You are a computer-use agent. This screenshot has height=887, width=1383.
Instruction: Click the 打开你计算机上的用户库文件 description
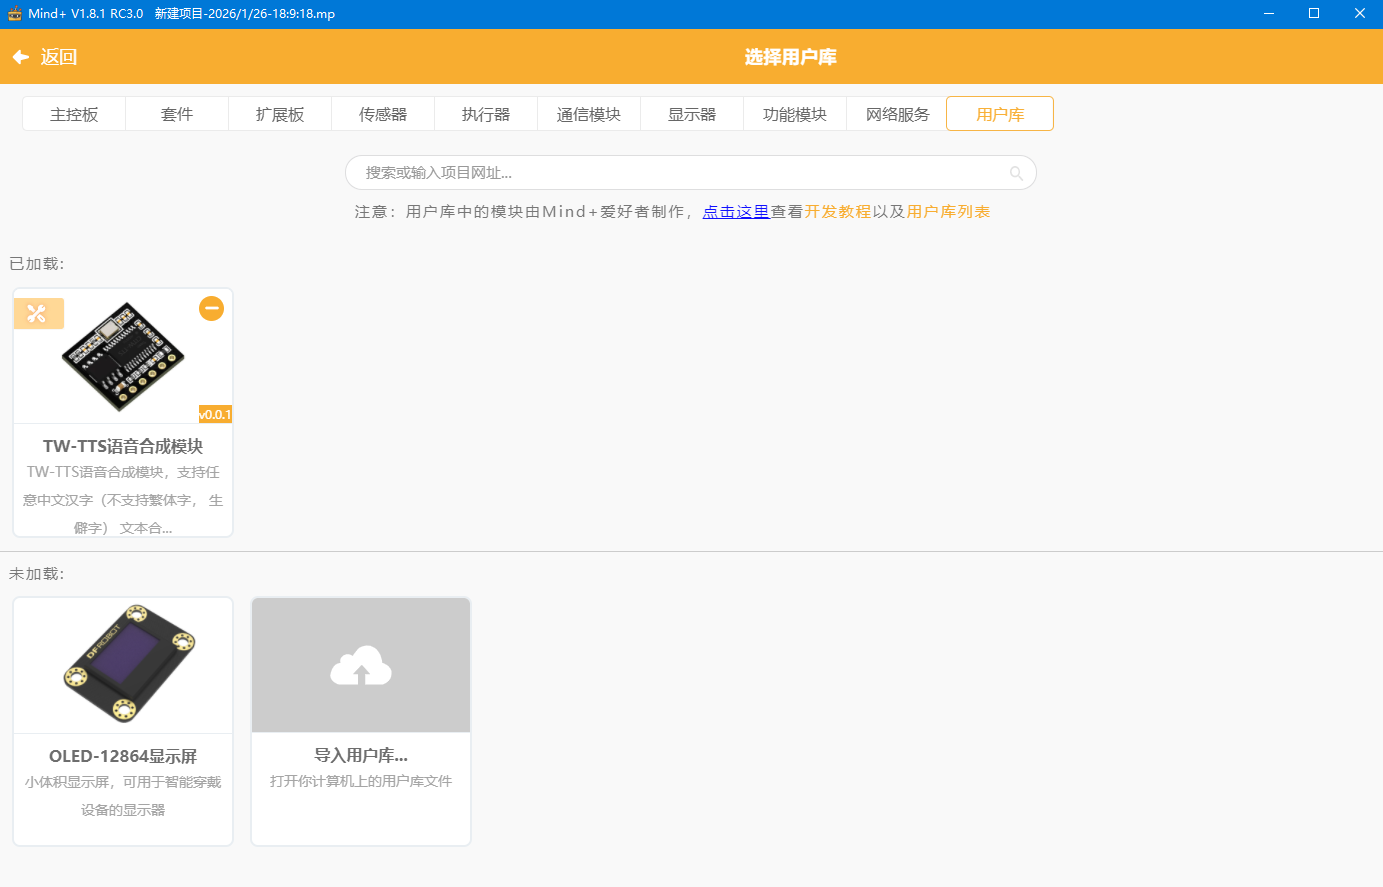point(361,781)
